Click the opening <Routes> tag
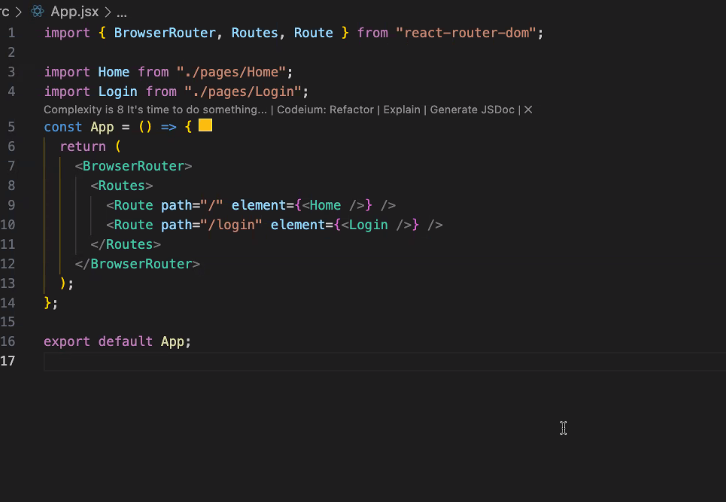This screenshot has height=502, width=726. pyautogui.click(x=121, y=186)
